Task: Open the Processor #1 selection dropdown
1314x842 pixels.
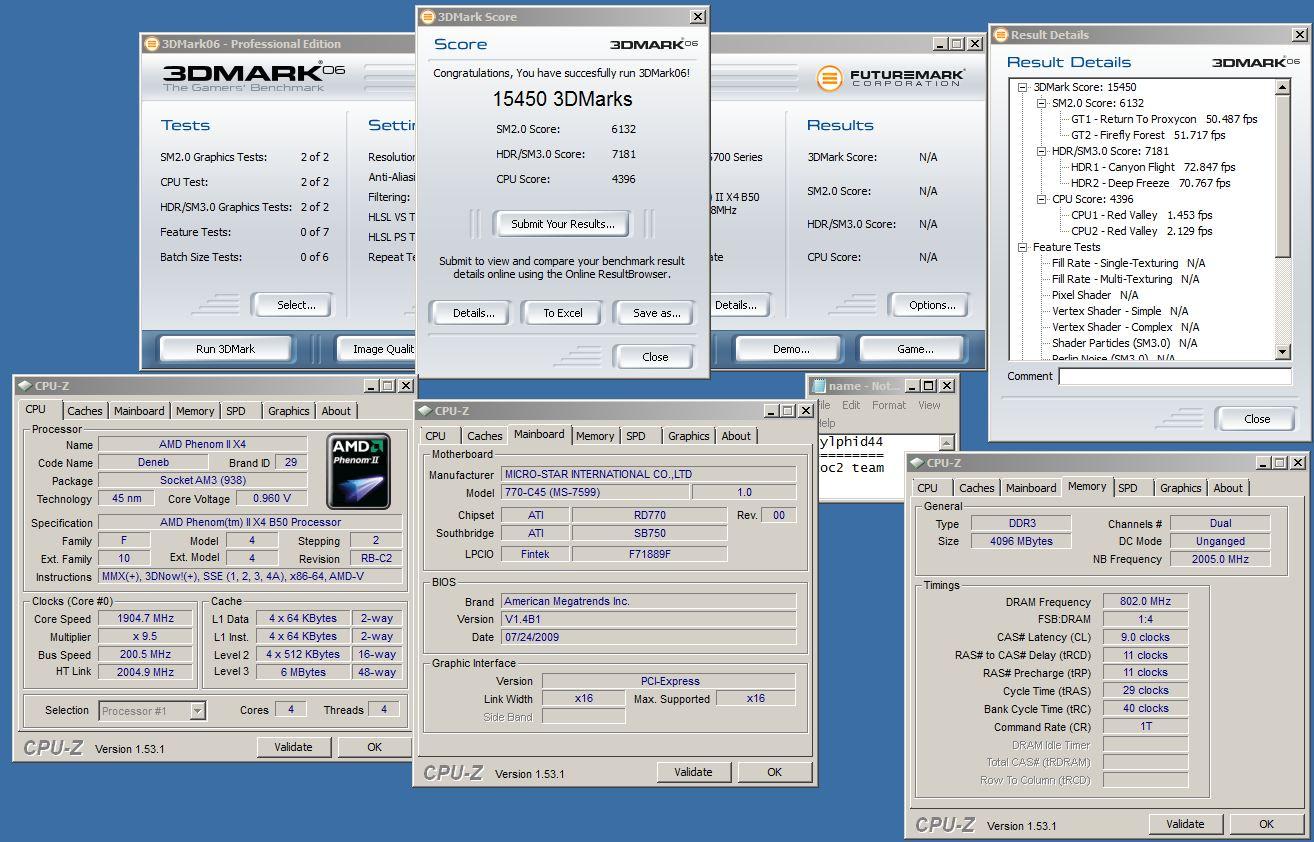Action: [x=197, y=711]
